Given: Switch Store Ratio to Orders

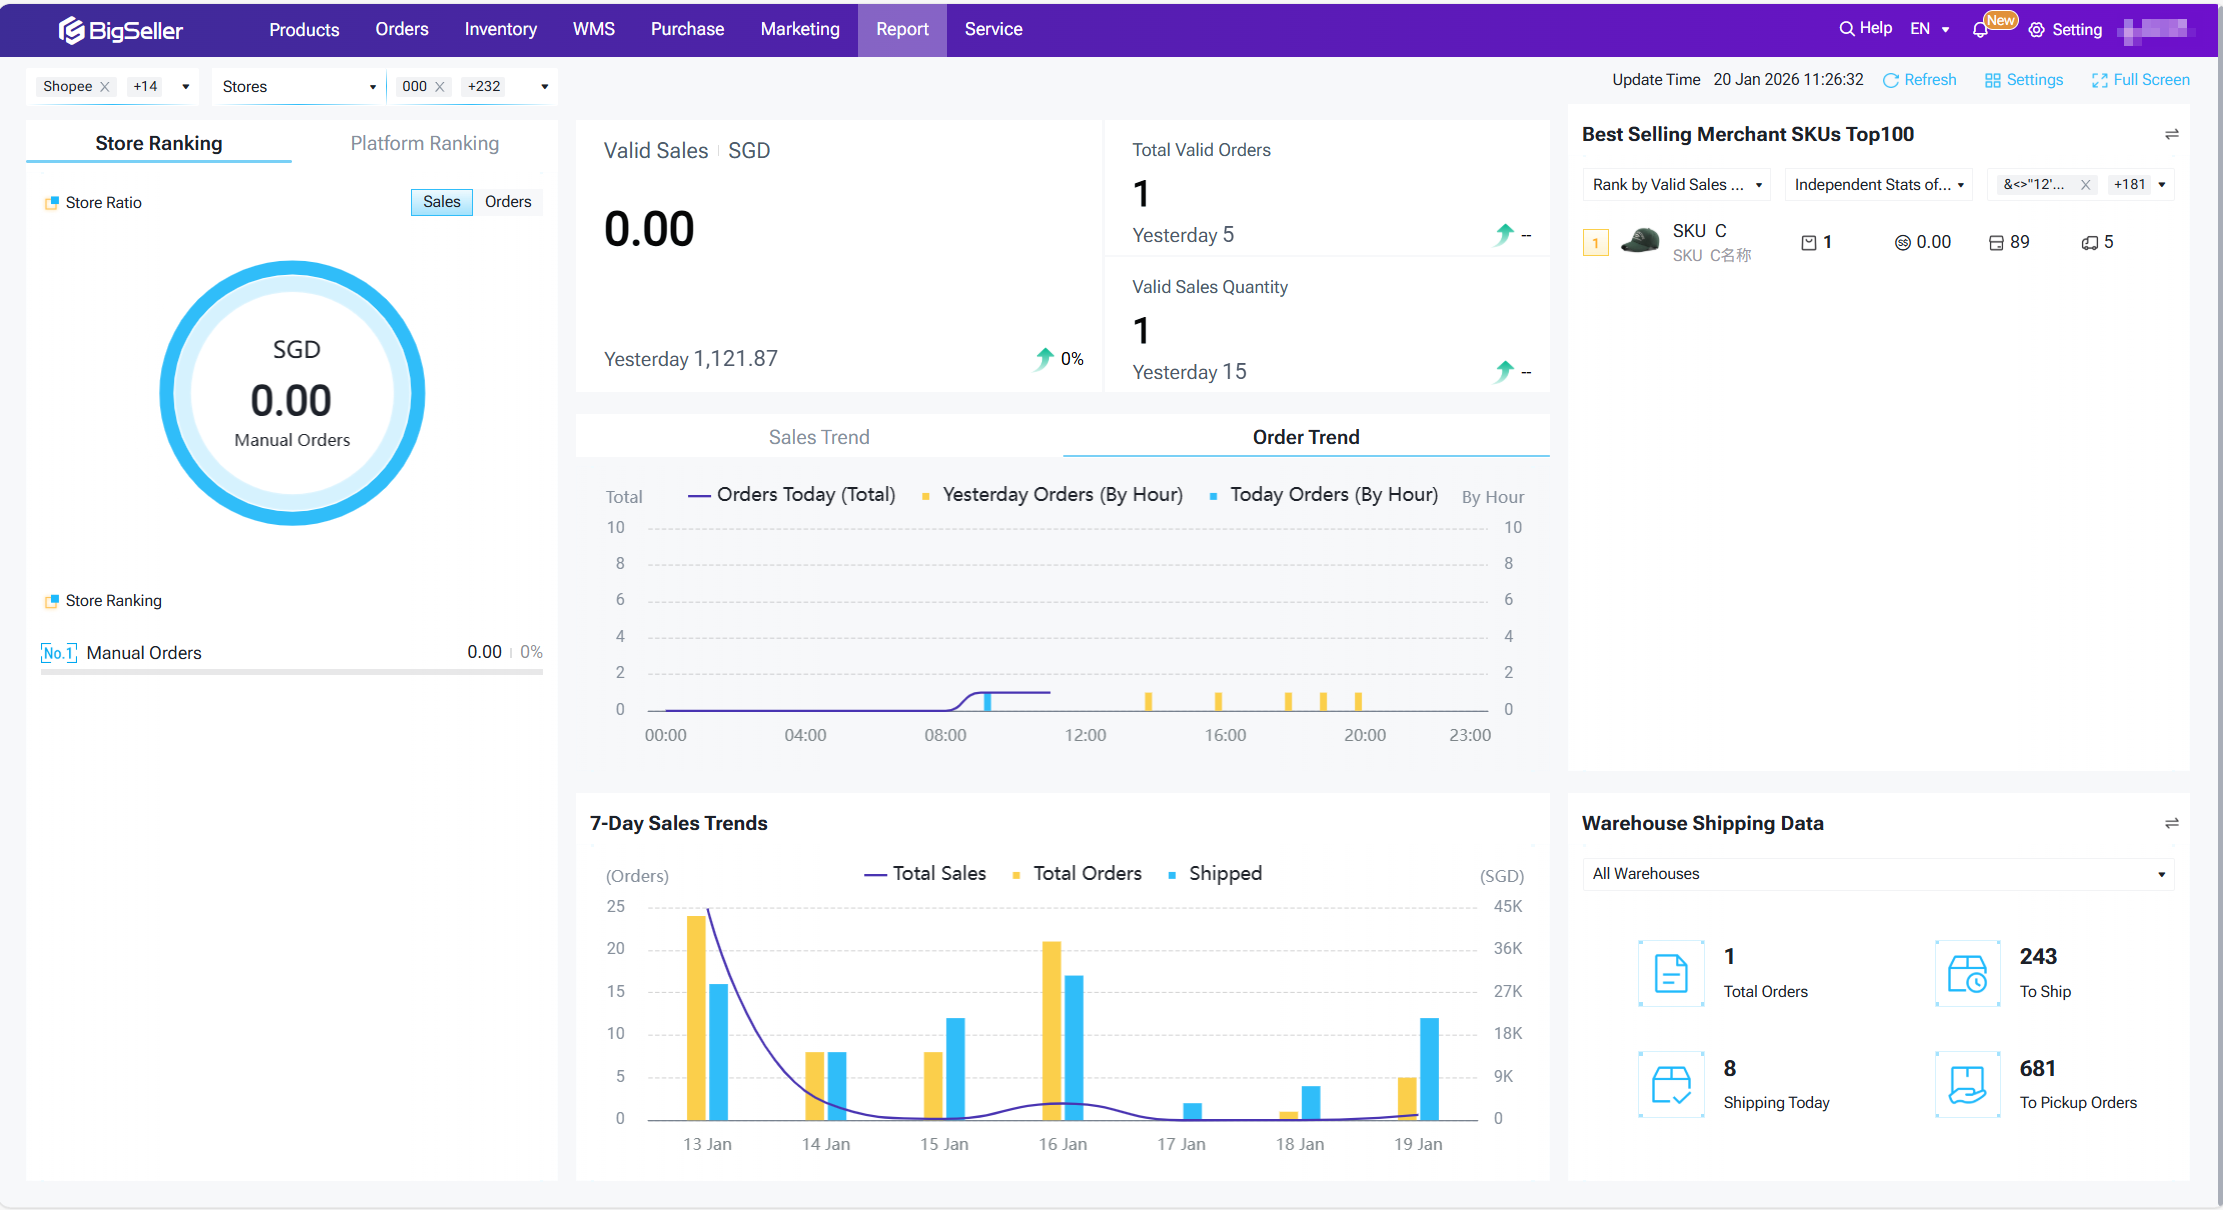Looking at the screenshot, I should coord(508,202).
